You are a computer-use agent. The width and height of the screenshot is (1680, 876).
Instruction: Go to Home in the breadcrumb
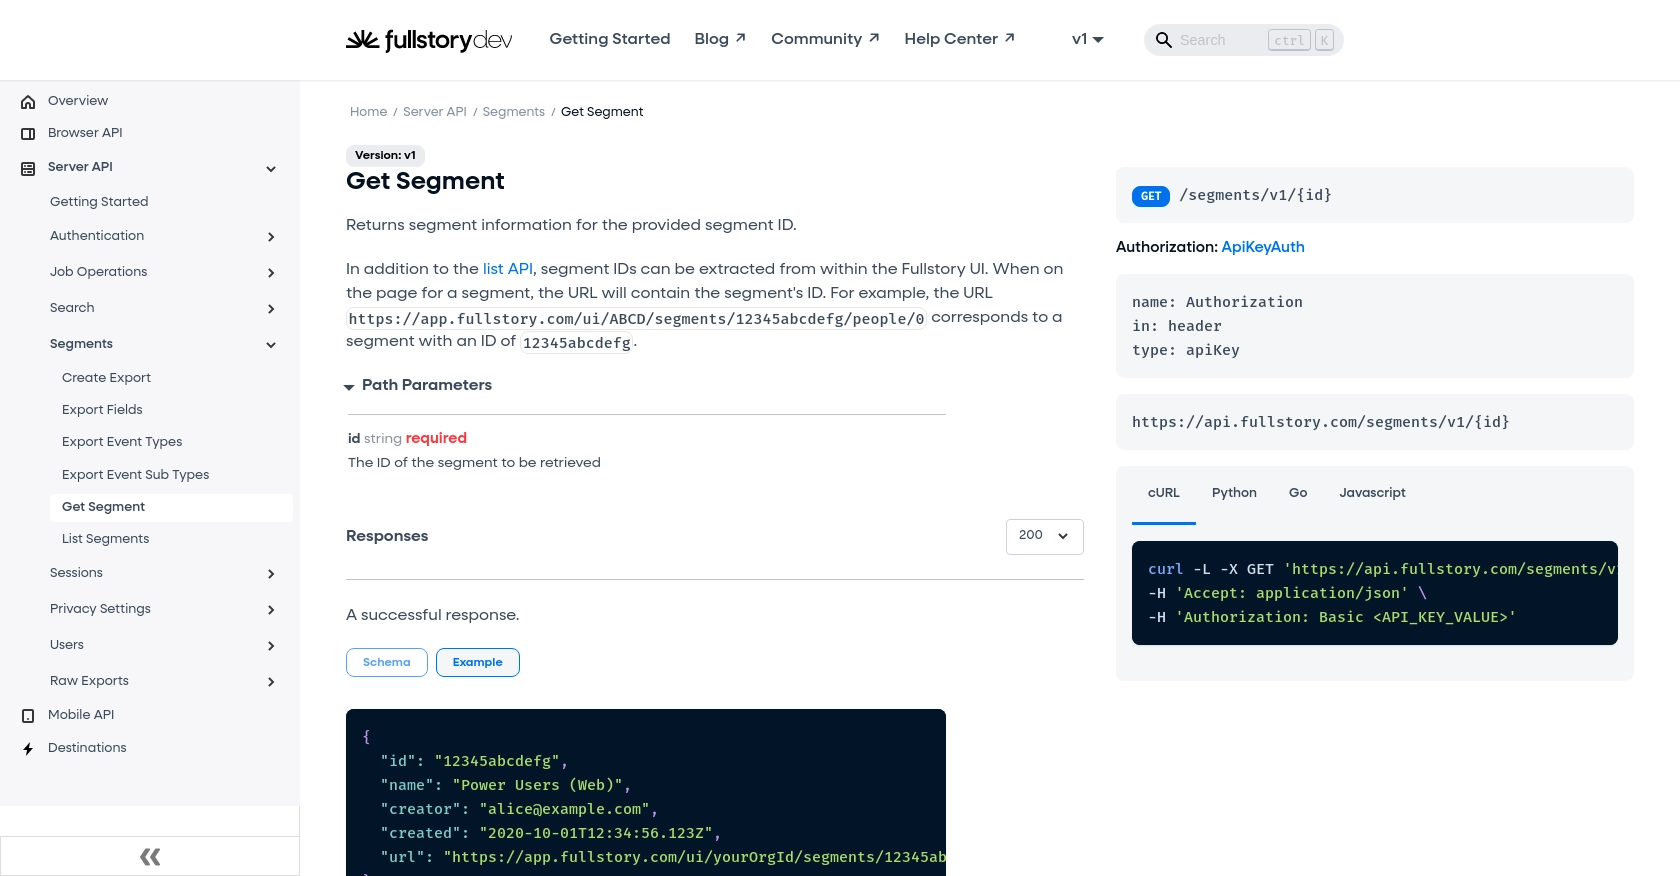point(368,112)
